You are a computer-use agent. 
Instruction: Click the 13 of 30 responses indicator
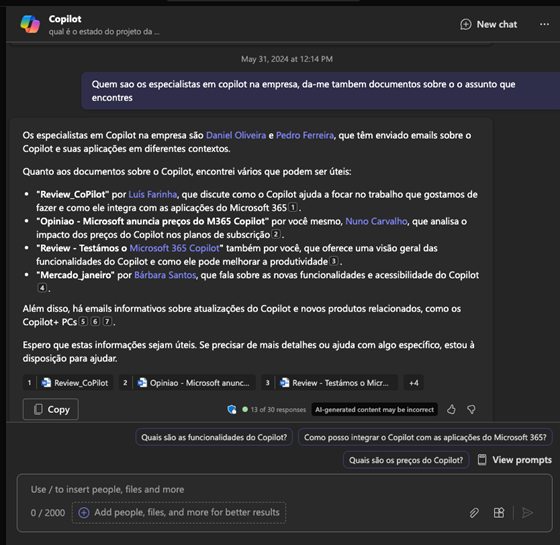(274, 410)
